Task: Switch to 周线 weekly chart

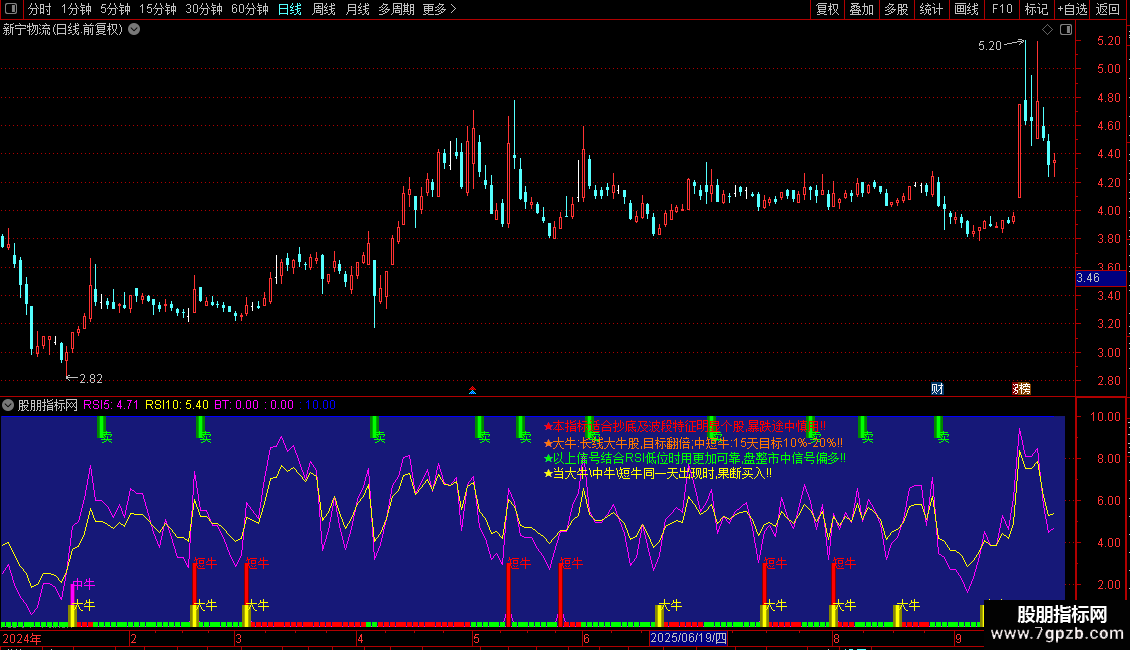Action: [324, 9]
